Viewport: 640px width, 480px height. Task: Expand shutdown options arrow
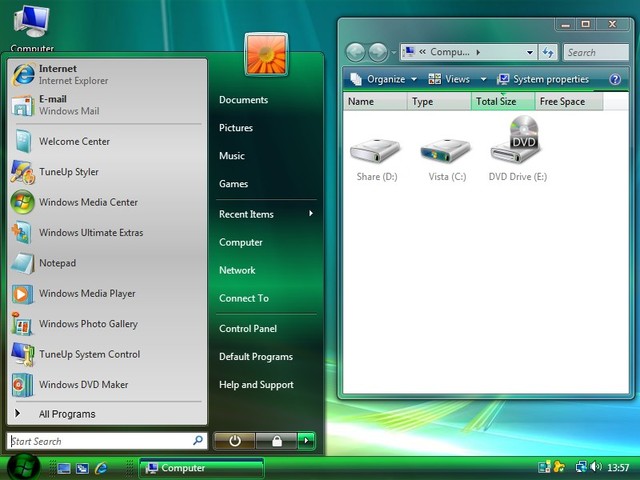coord(306,441)
